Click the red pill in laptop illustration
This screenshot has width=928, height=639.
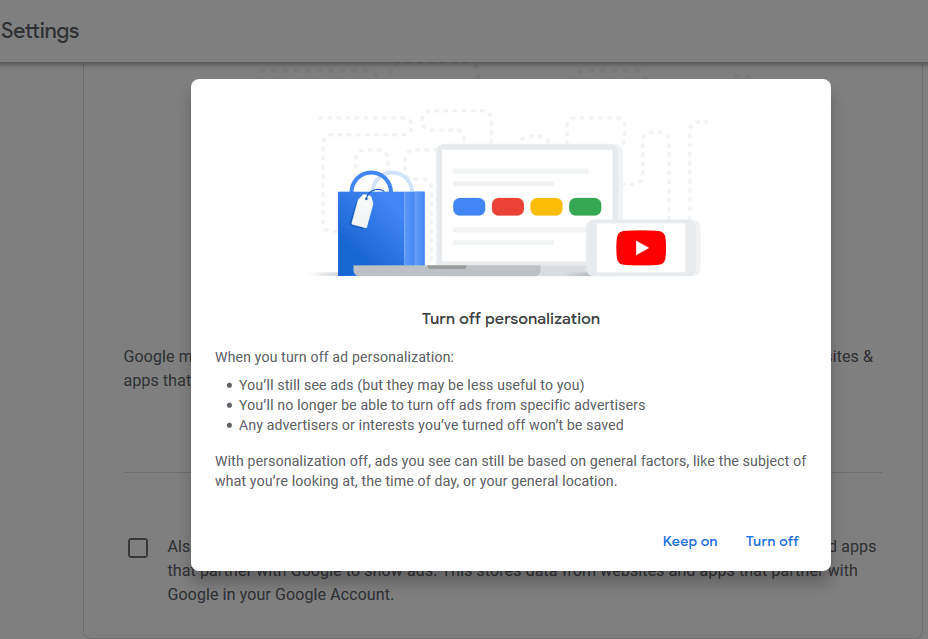[x=508, y=207]
